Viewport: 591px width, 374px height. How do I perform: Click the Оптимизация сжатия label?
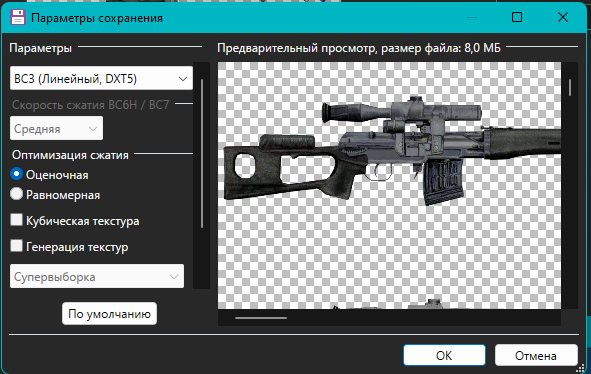70,155
